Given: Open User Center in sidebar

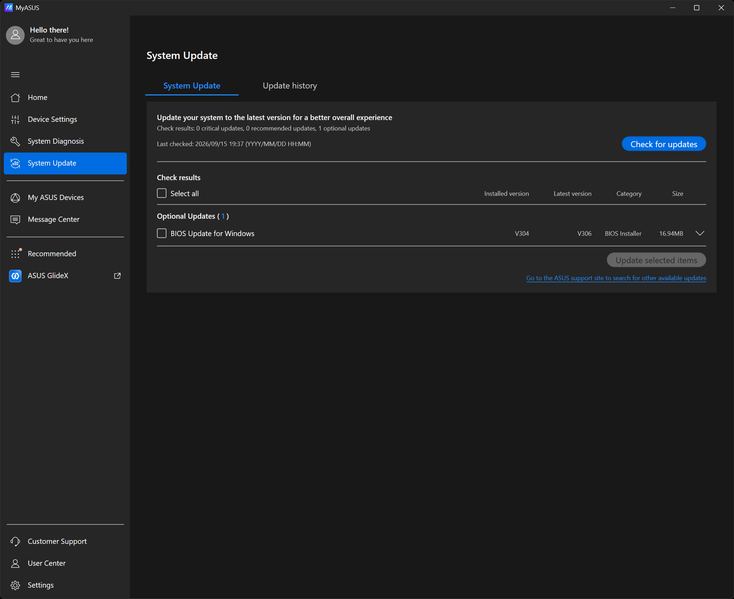Looking at the screenshot, I should click(x=65, y=563).
